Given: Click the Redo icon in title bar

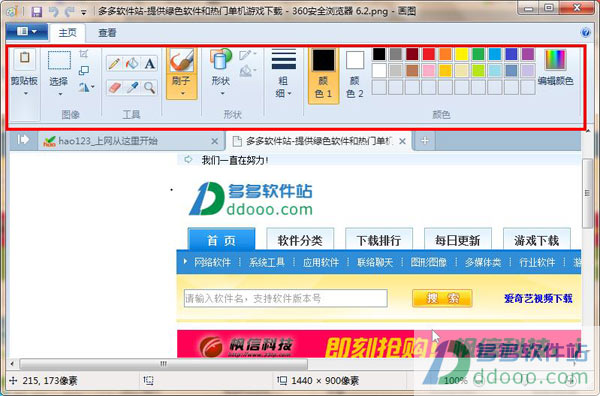Looking at the screenshot, I should click(70, 11).
